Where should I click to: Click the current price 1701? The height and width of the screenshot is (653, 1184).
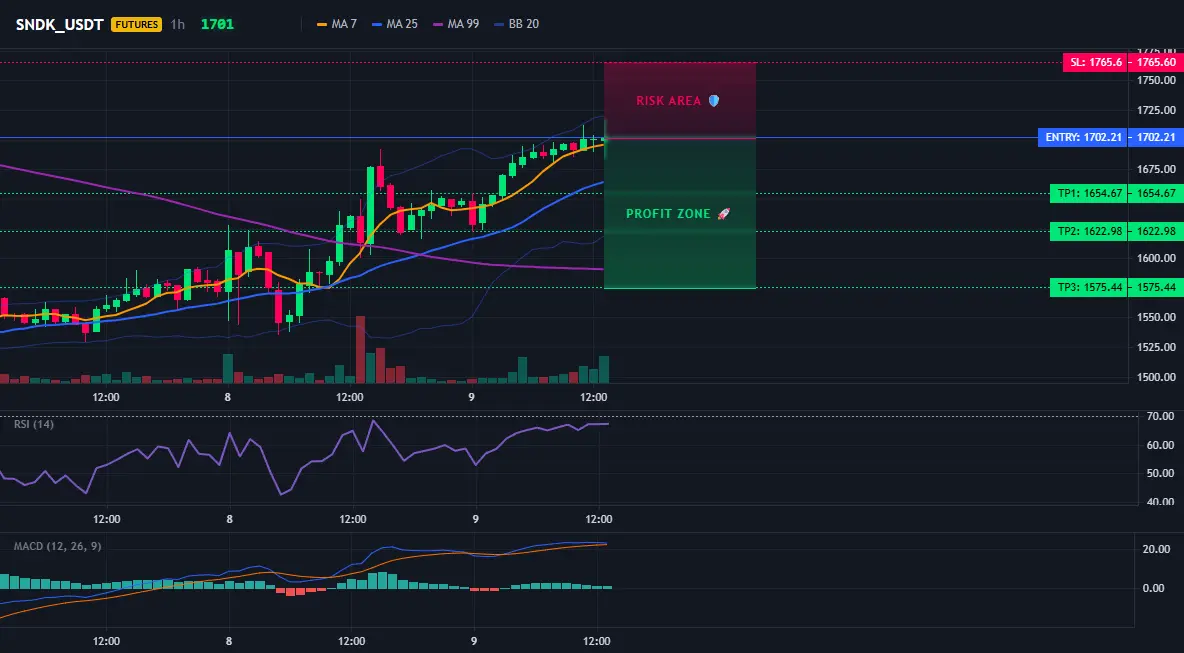(x=217, y=24)
